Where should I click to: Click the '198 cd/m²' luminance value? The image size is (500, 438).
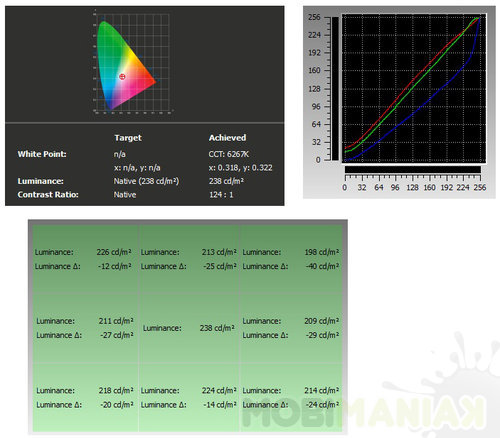pyautogui.click(x=322, y=252)
